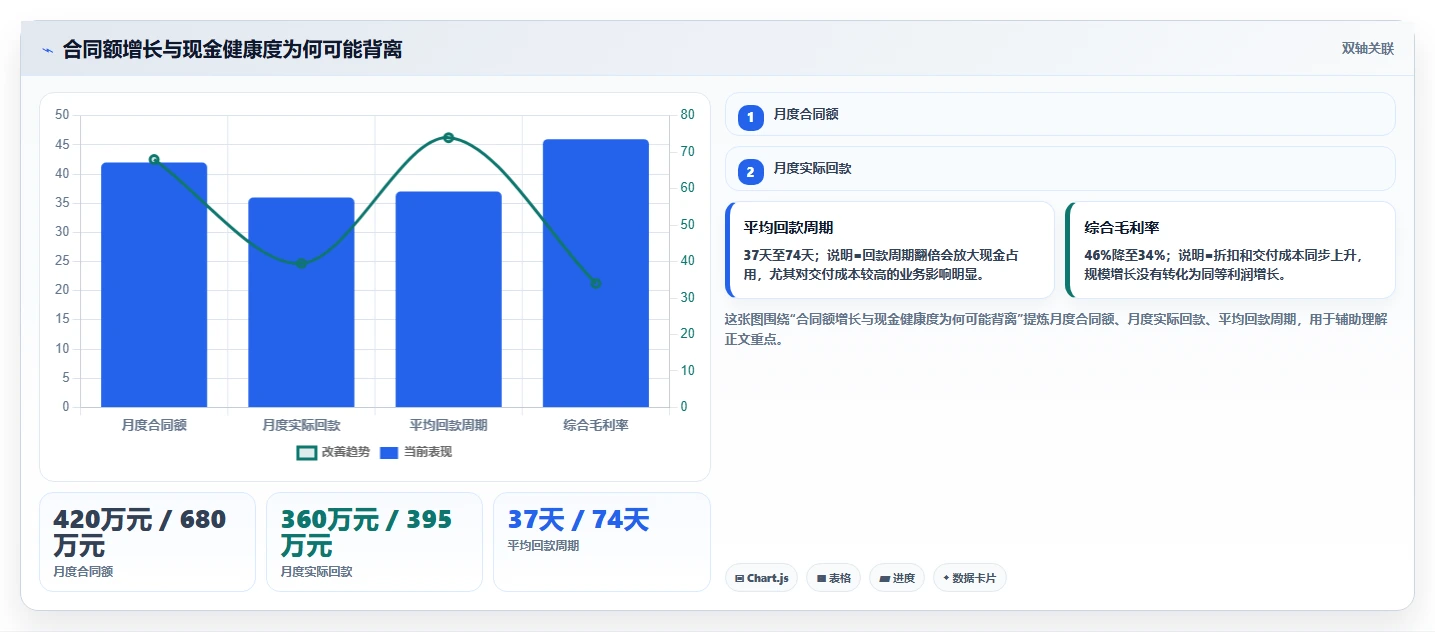Click the Chart.js tag

pos(761,578)
